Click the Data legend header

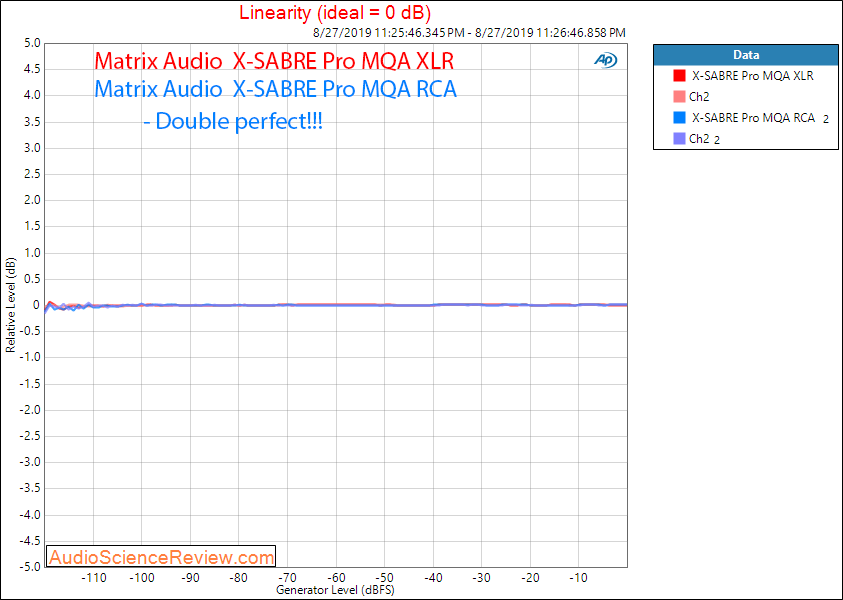(746, 55)
